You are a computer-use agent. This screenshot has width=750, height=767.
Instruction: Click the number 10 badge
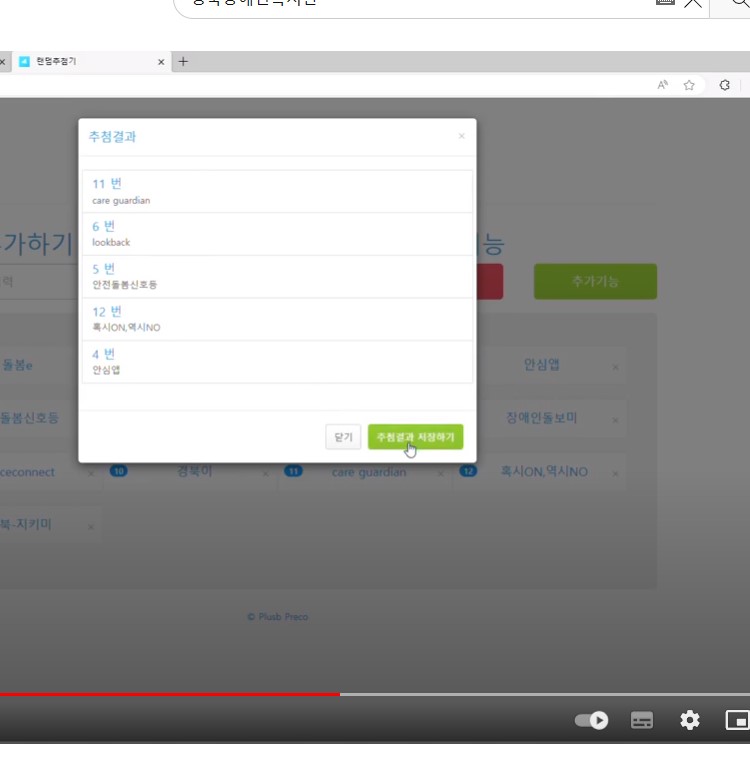click(119, 471)
